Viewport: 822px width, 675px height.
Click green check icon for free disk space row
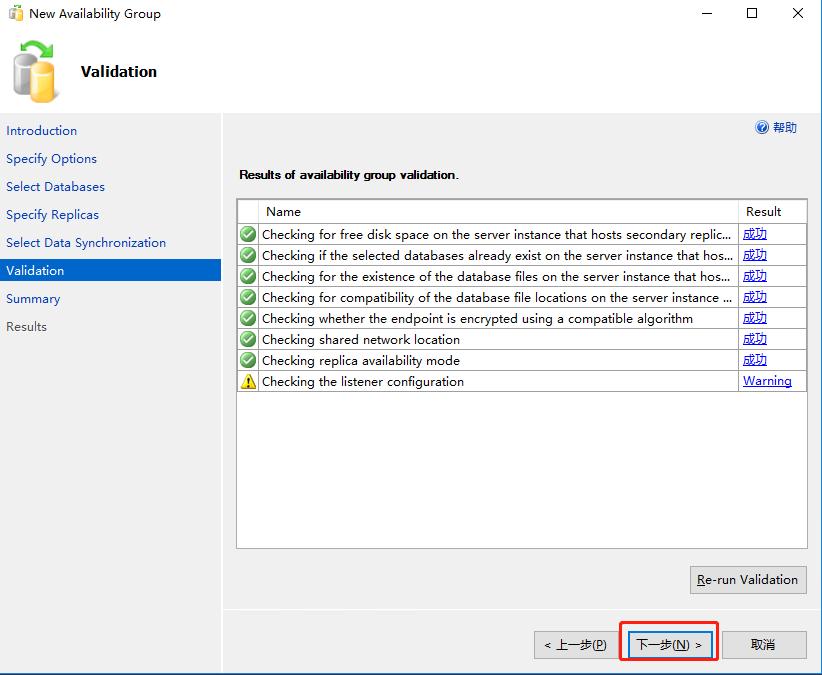coord(248,234)
